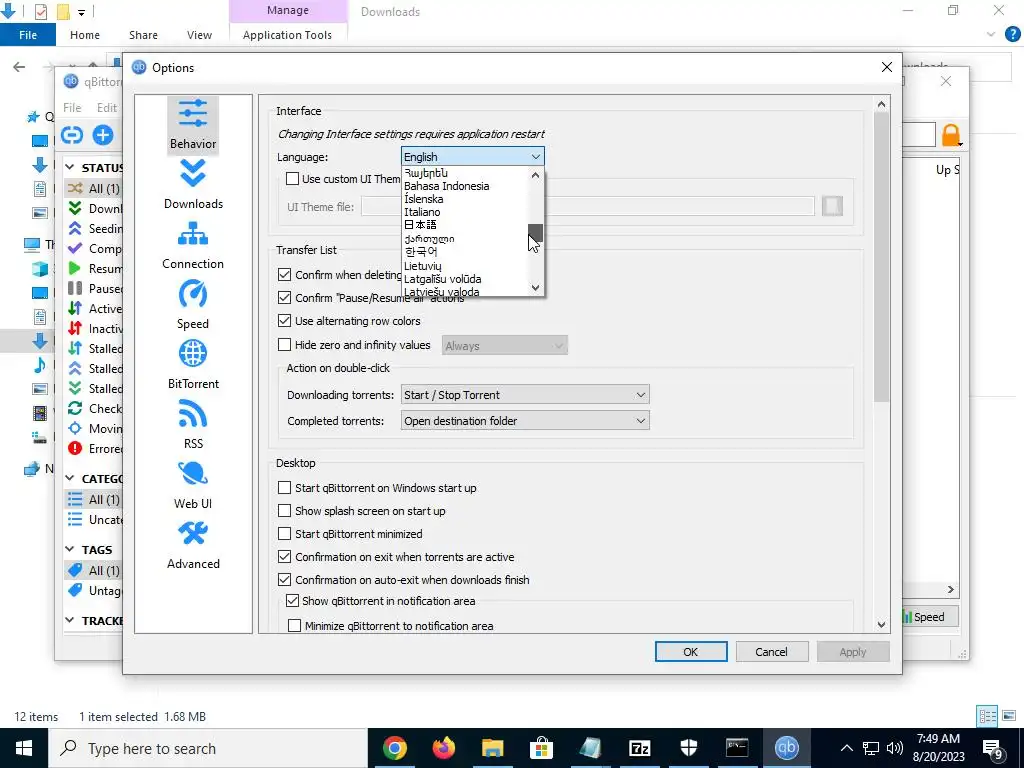Click the add torrent file plus icon

103,135
